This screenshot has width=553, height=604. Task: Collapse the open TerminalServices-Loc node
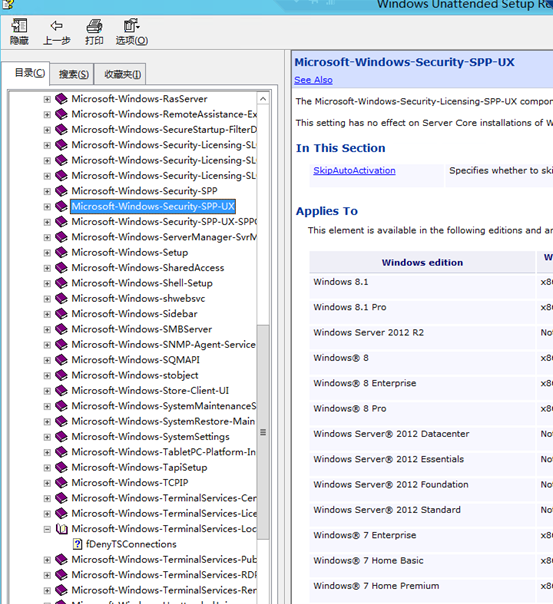coord(47,529)
